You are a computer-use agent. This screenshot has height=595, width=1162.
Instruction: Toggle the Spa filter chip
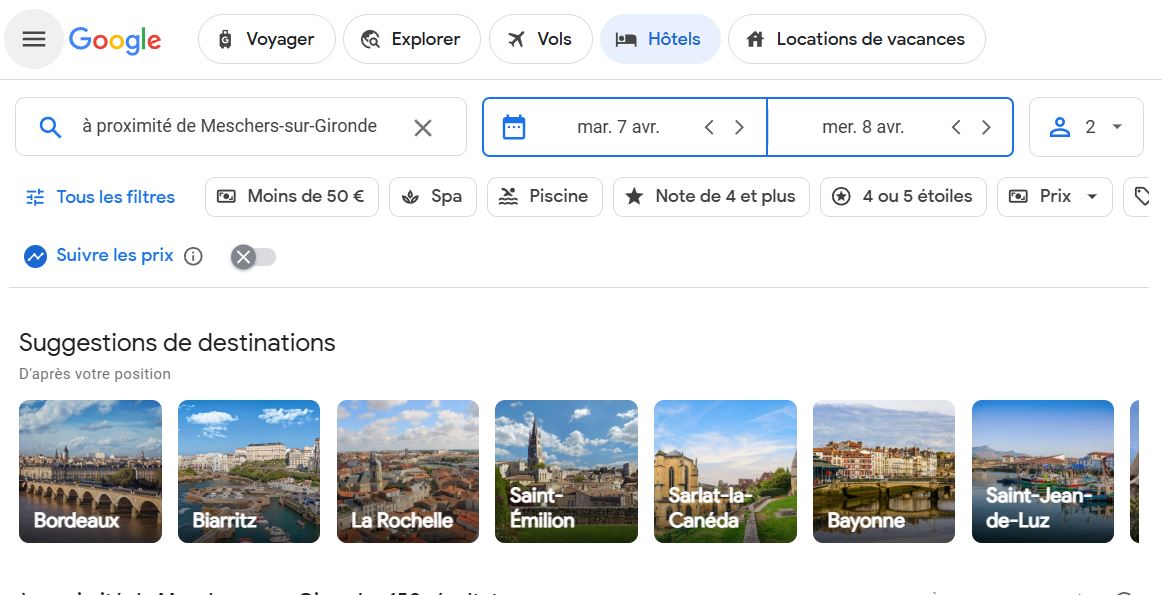(x=432, y=197)
